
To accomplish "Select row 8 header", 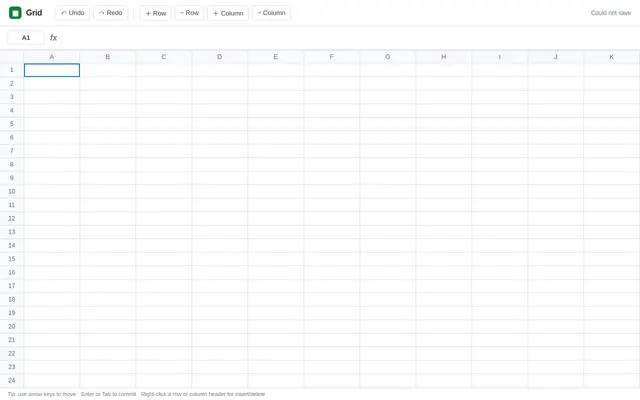I will click(x=12, y=164).
